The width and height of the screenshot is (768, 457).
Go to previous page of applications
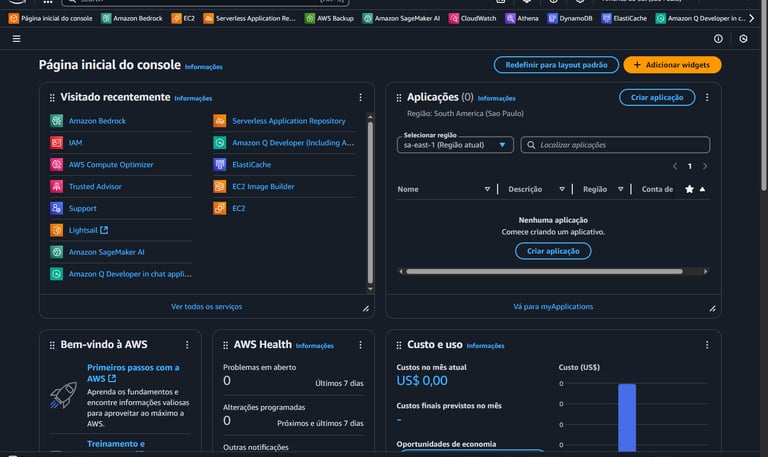point(675,166)
